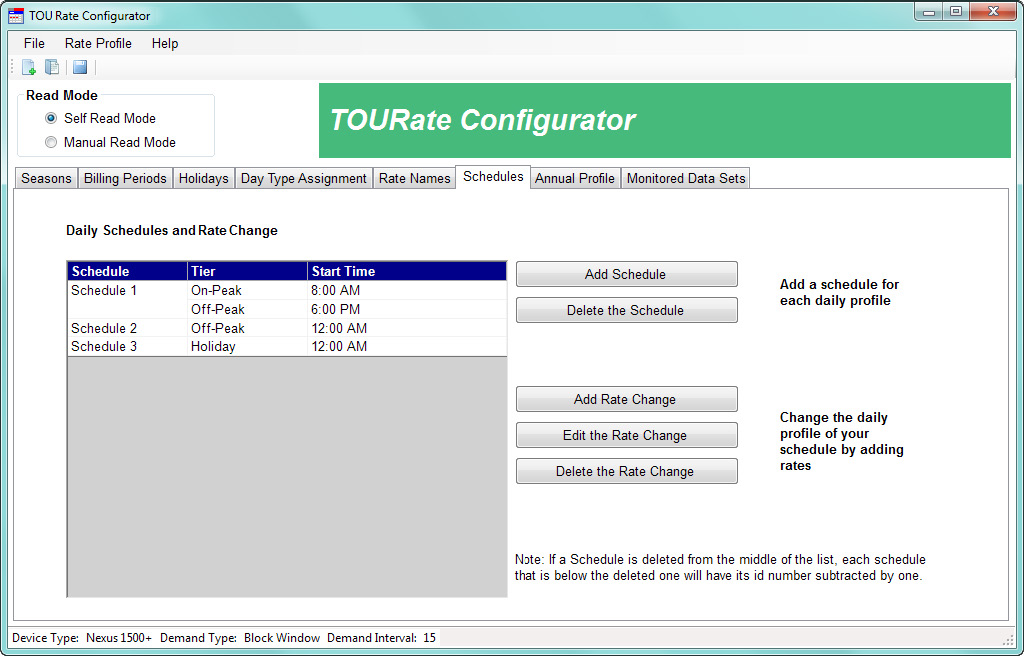1024x656 pixels.
Task: Select the 6:00 PM start time cell
Action: point(407,309)
